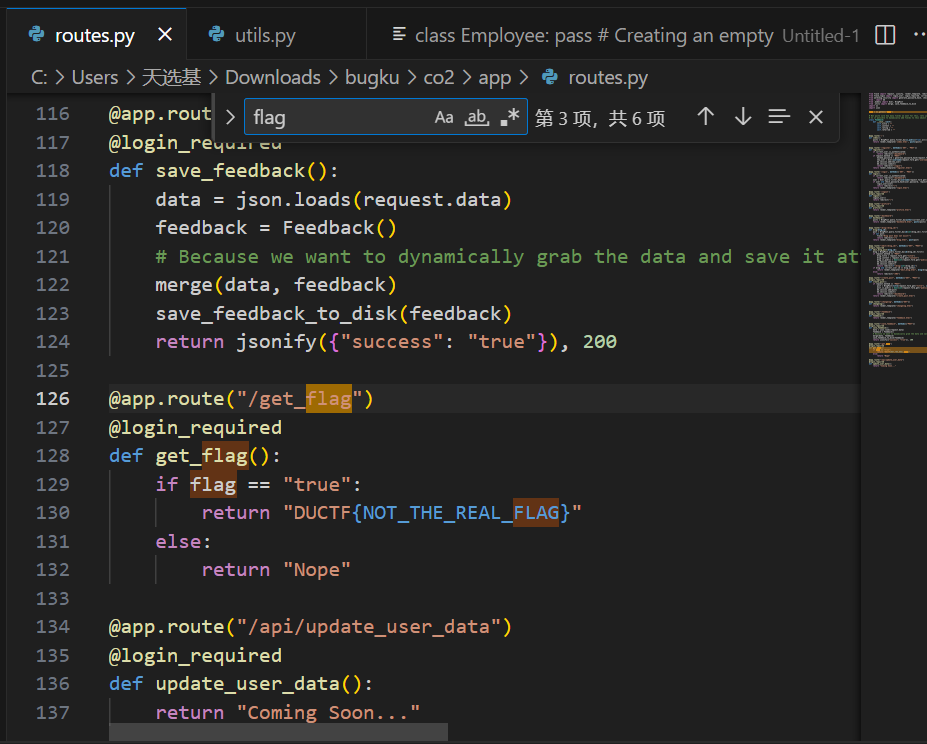Viewport: 927px width, 744px height.
Task: Open the editor more actions menu
Action: (x=918, y=35)
